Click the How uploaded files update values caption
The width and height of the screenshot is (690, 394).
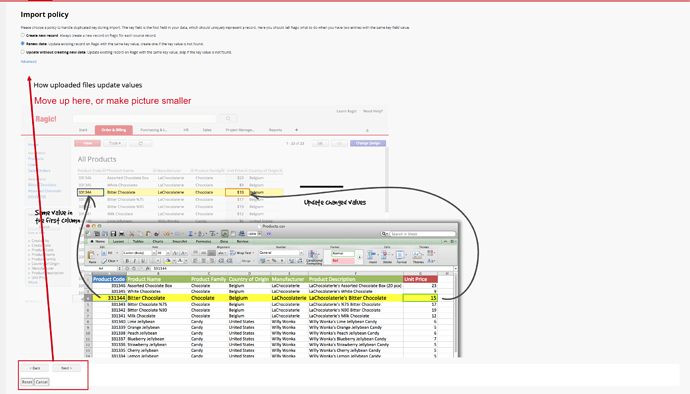(x=88, y=85)
